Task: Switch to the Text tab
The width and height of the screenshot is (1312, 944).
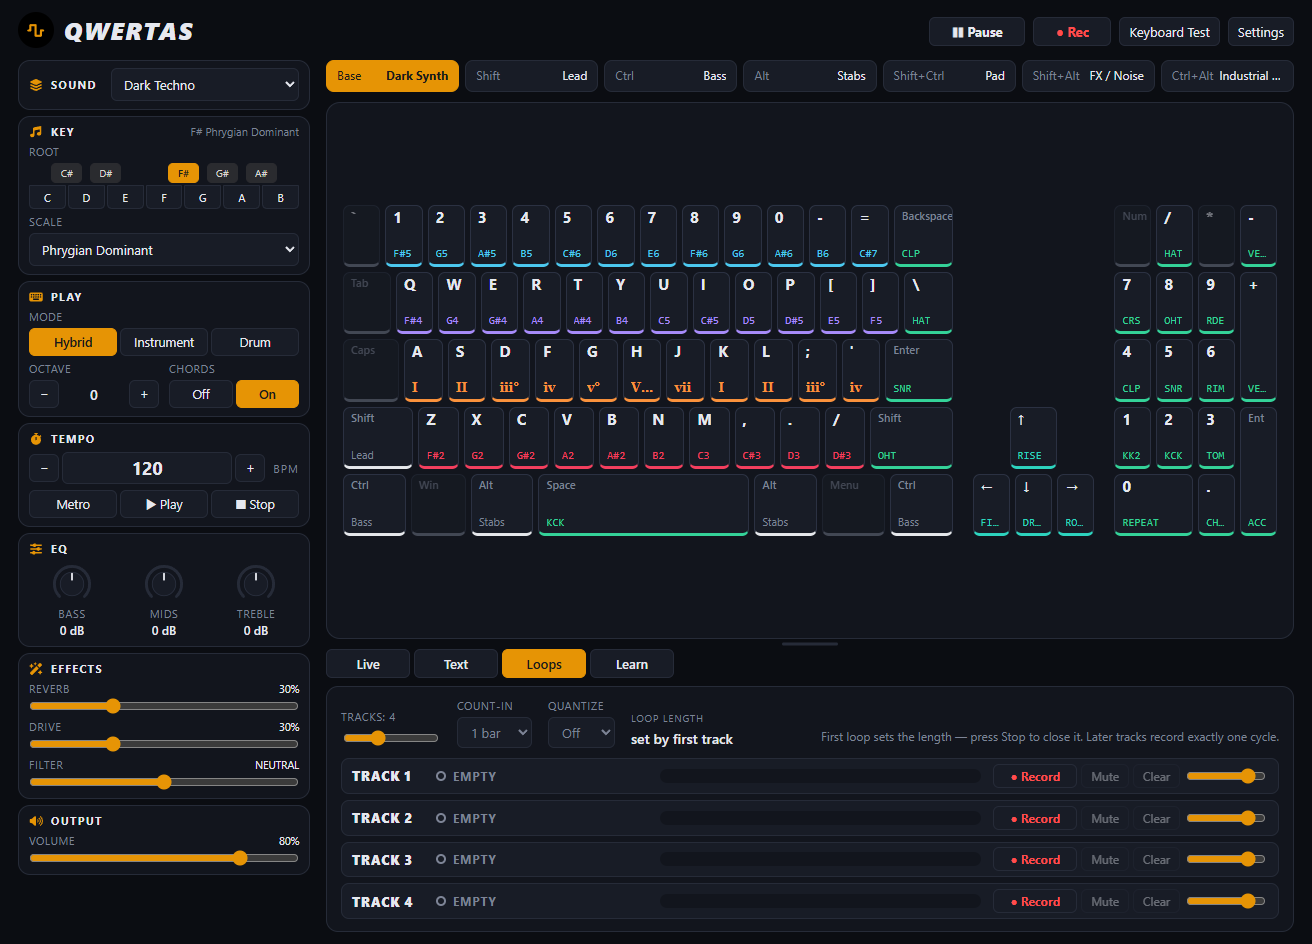Action: coord(456,664)
